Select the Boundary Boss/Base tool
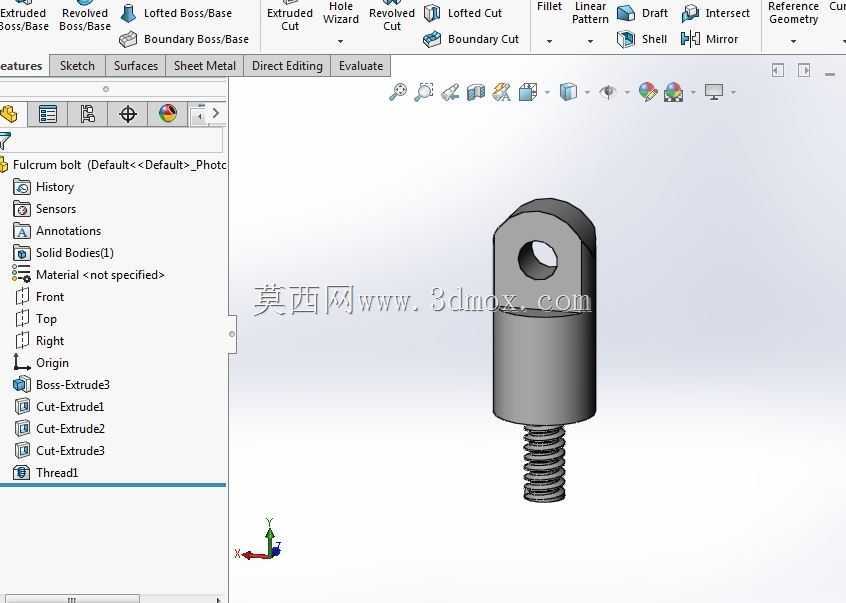 pos(184,39)
